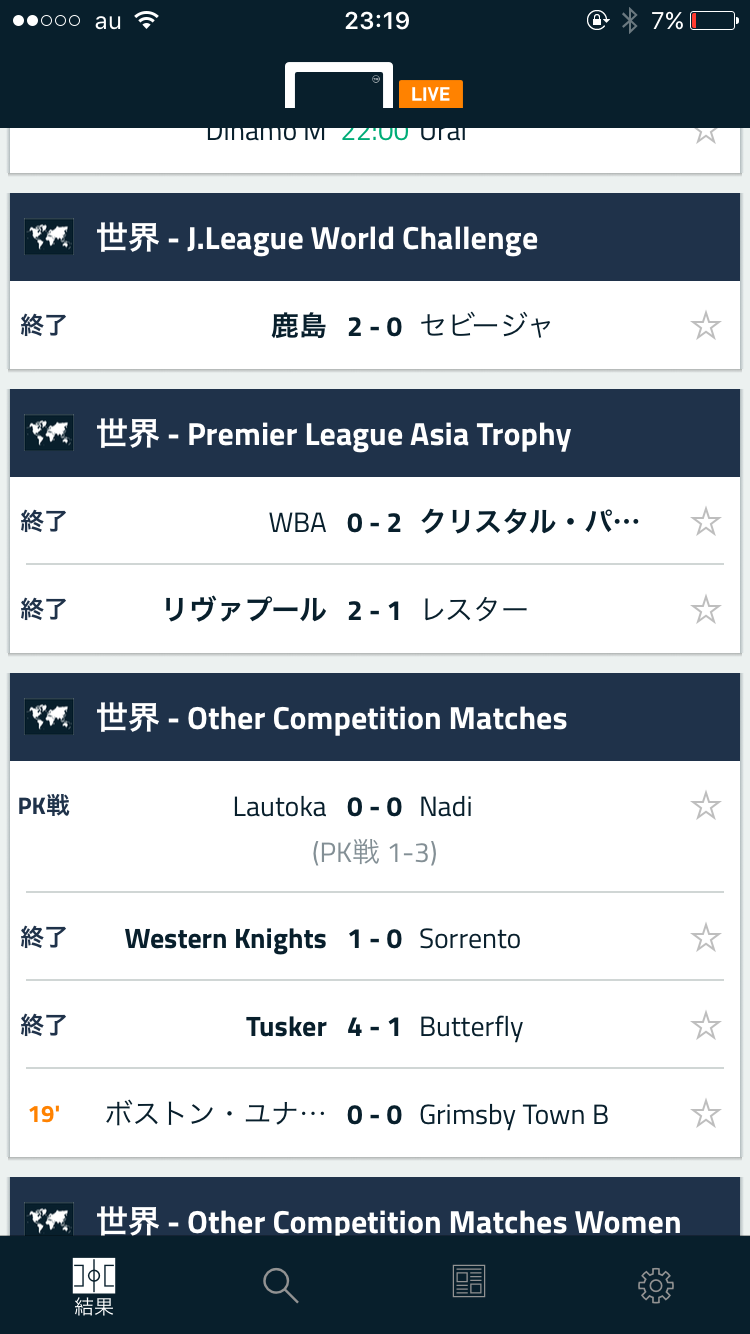
Task: Tap world map icon beside Premier League Asia Trophy
Action: (49, 434)
